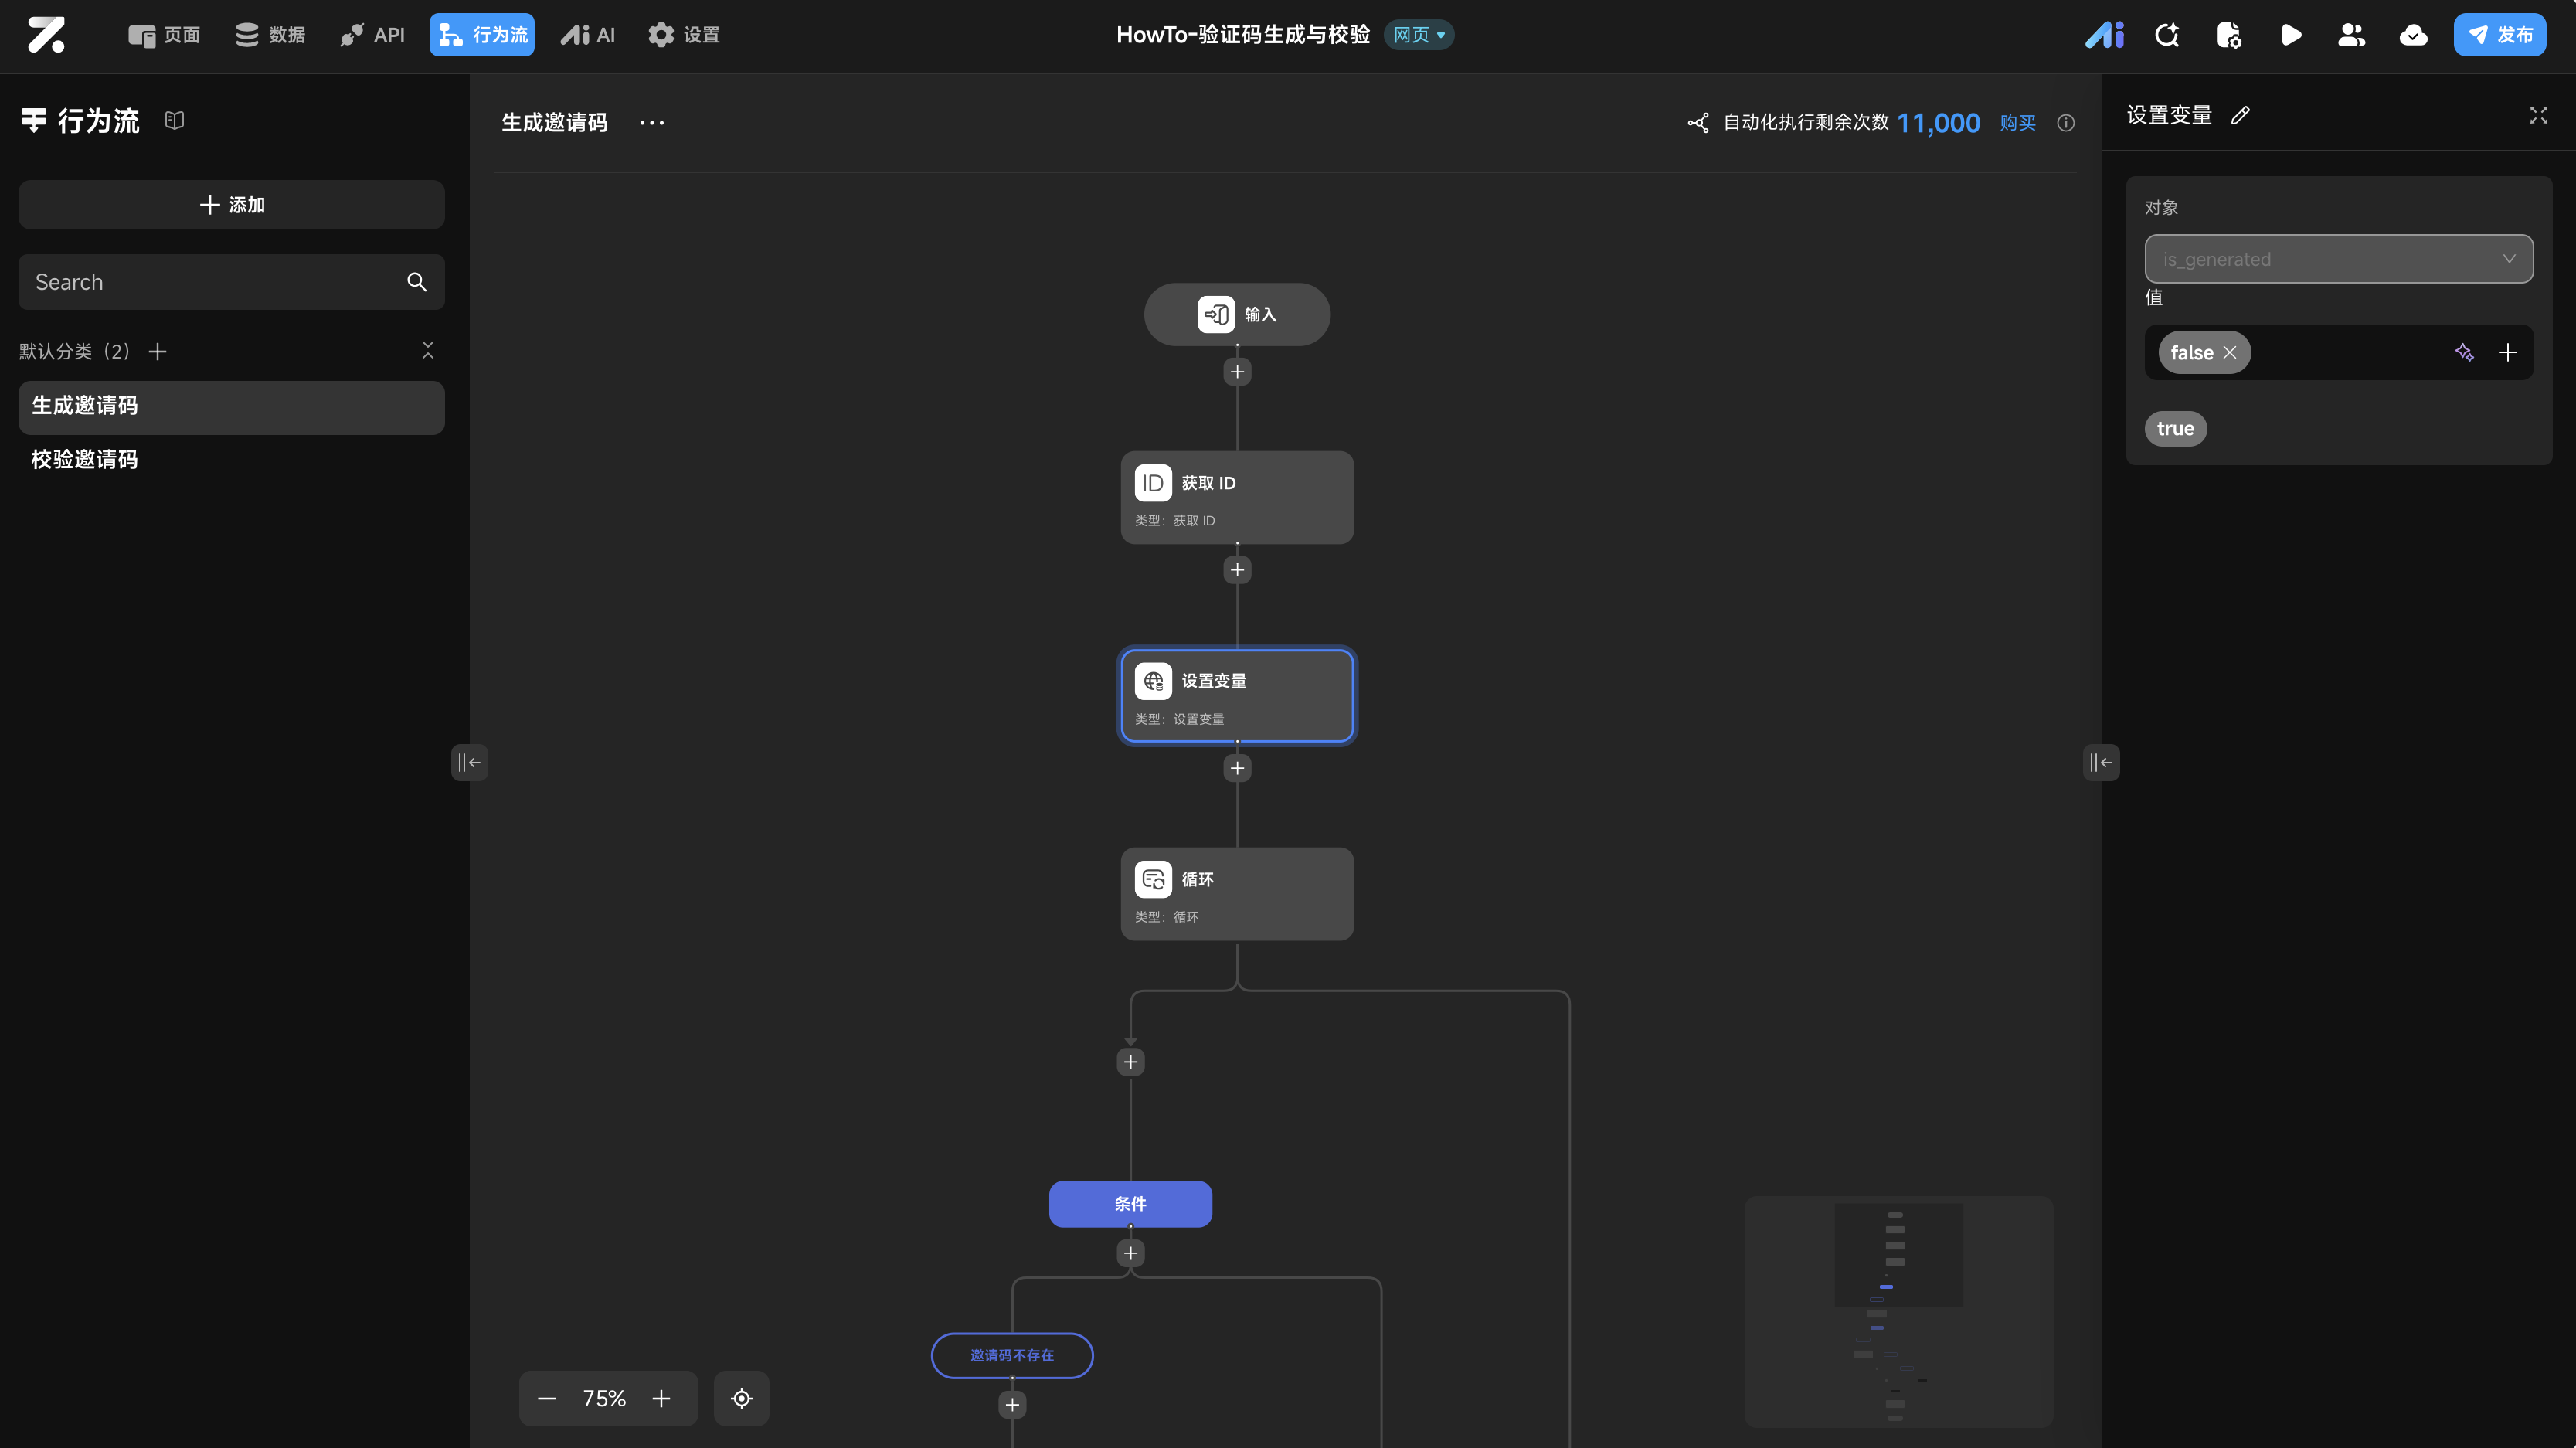This screenshot has width=2576, height=1448.
Task: Click the preview play icon
Action: pyautogui.click(x=2290, y=36)
